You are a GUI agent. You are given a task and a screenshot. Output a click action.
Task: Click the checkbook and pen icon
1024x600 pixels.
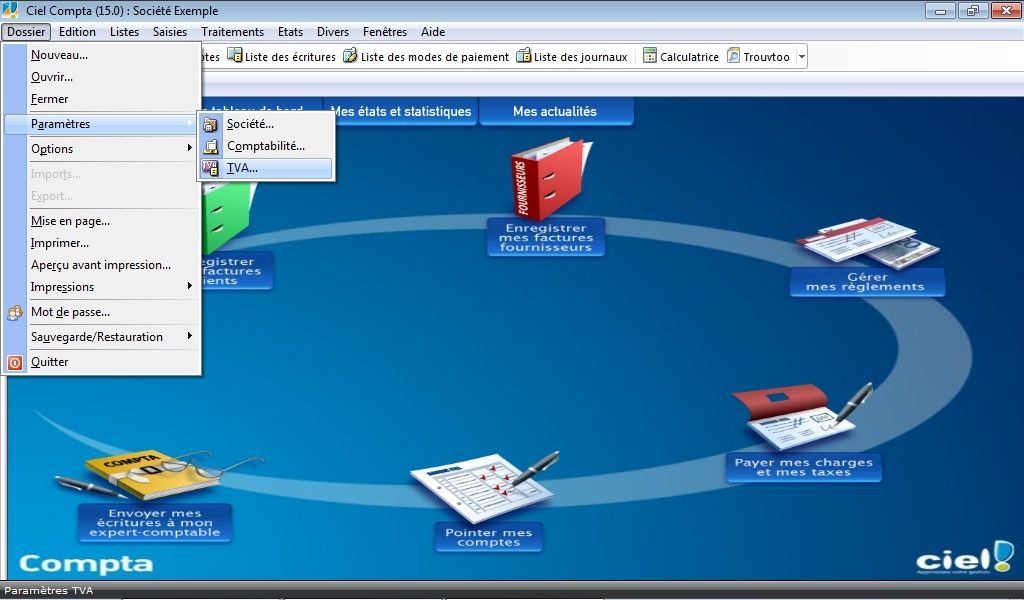tap(804, 417)
